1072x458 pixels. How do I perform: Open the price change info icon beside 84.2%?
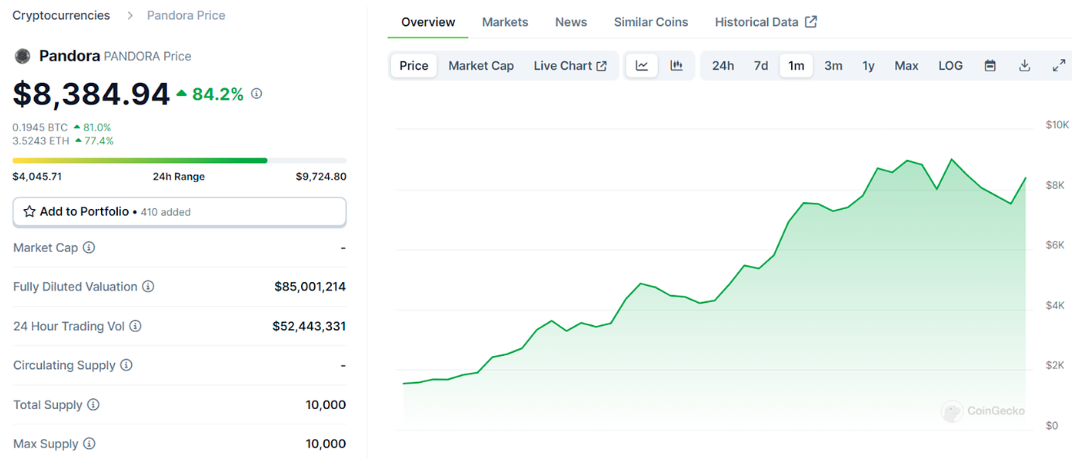256,94
